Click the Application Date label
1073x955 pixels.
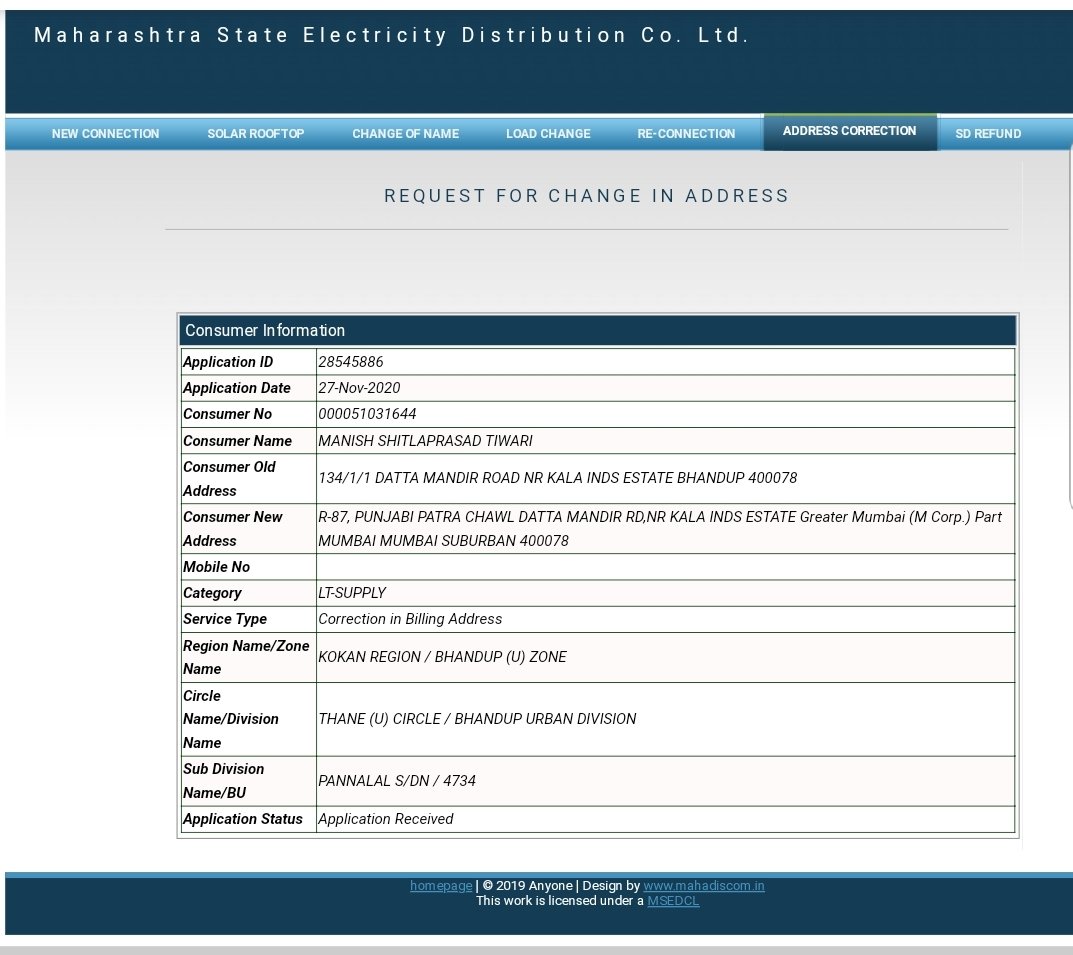237,388
